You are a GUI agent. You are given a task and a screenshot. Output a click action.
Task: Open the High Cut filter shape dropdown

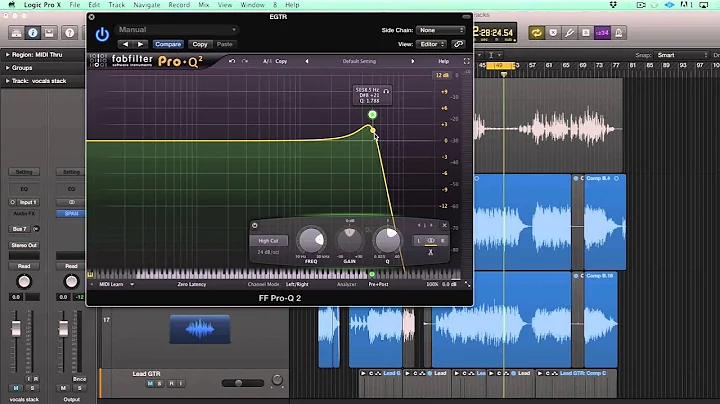(x=269, y=241)
